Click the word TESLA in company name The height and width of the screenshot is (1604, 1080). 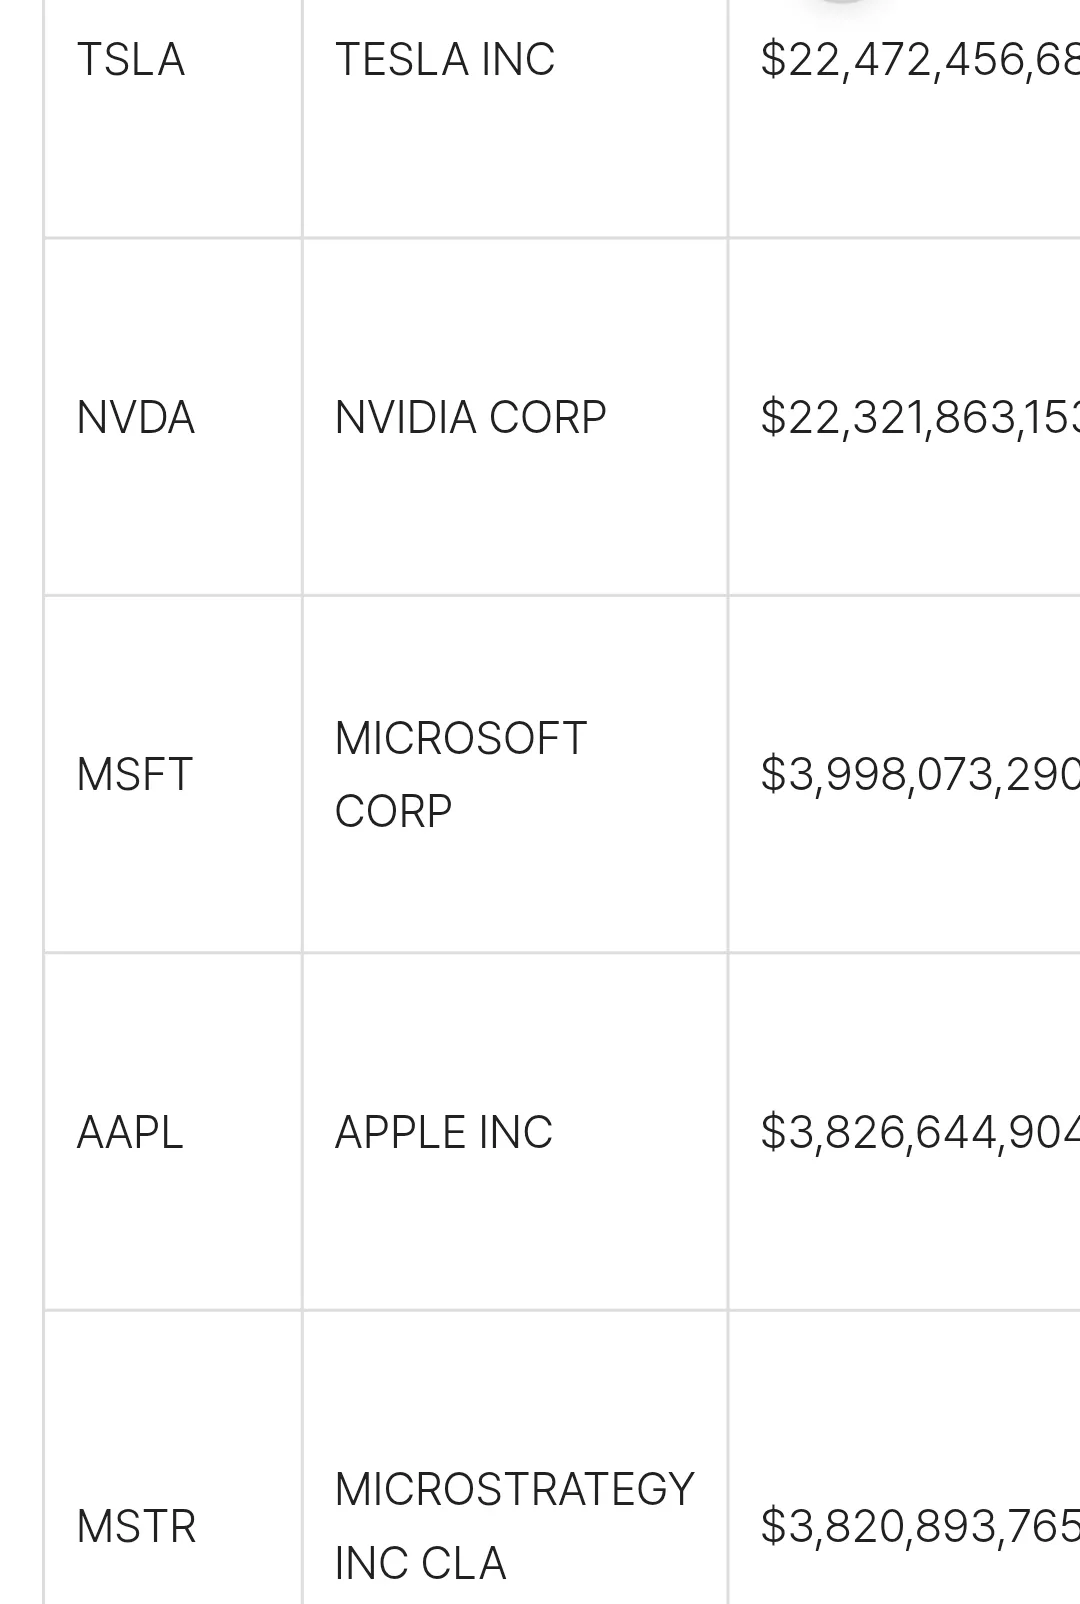coord(402,60)
